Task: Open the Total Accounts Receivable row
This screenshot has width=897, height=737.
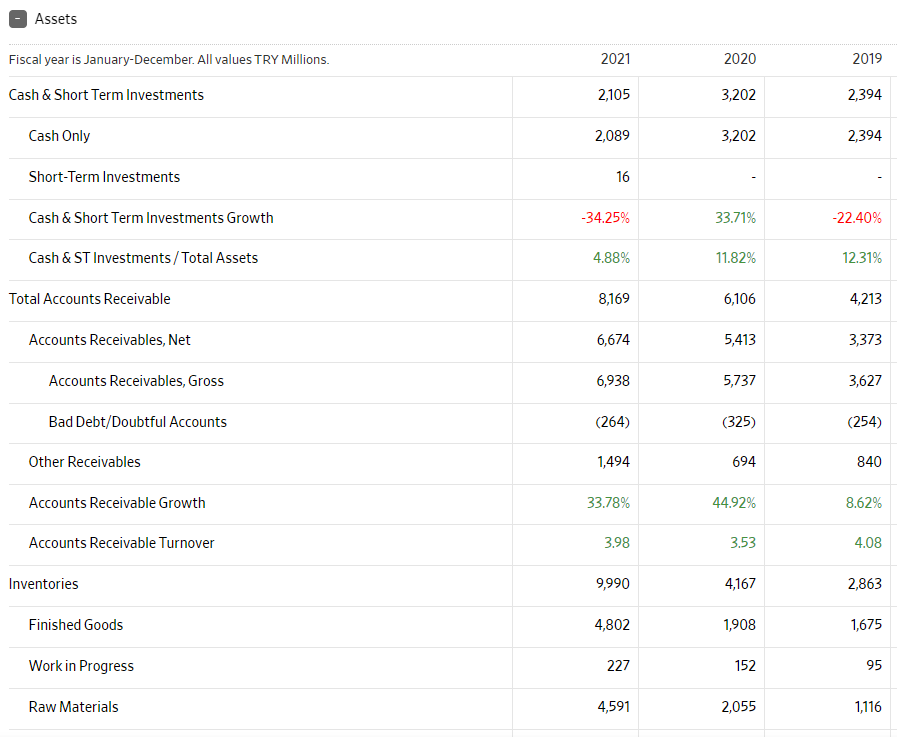Action: (x=86, y=299)
